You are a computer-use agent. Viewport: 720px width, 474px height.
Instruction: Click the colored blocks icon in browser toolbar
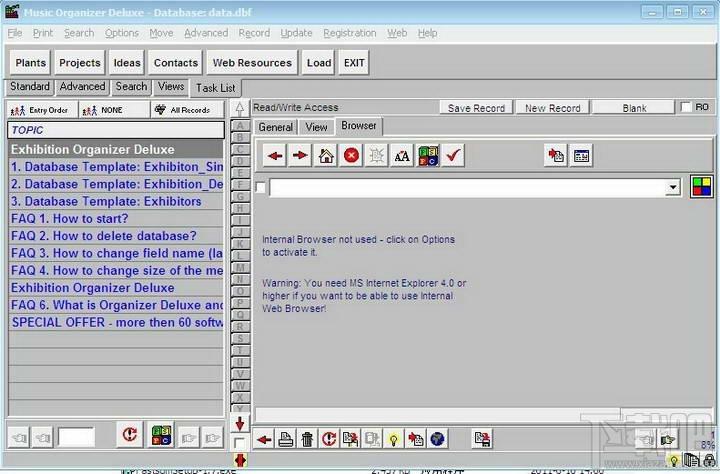tap(428, 156)
